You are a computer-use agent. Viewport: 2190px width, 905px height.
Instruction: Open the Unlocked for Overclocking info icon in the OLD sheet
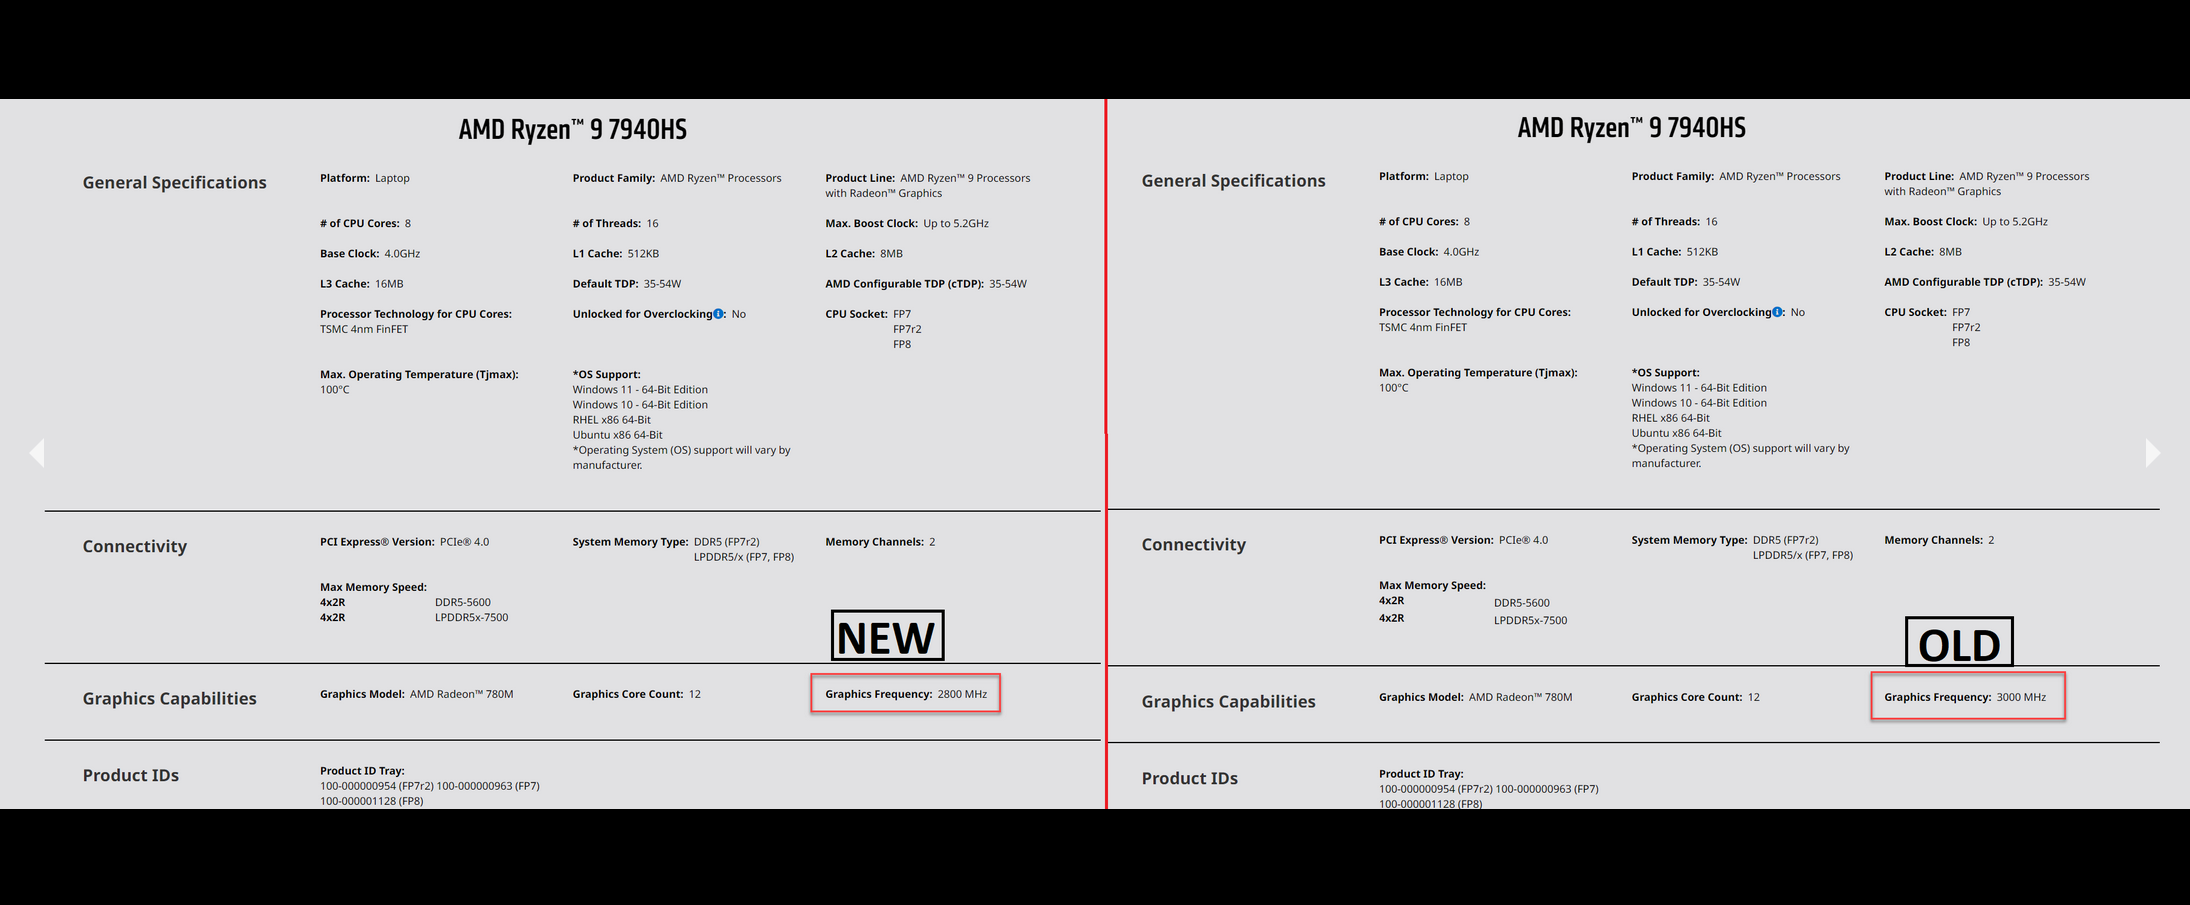click(1777, 312)
